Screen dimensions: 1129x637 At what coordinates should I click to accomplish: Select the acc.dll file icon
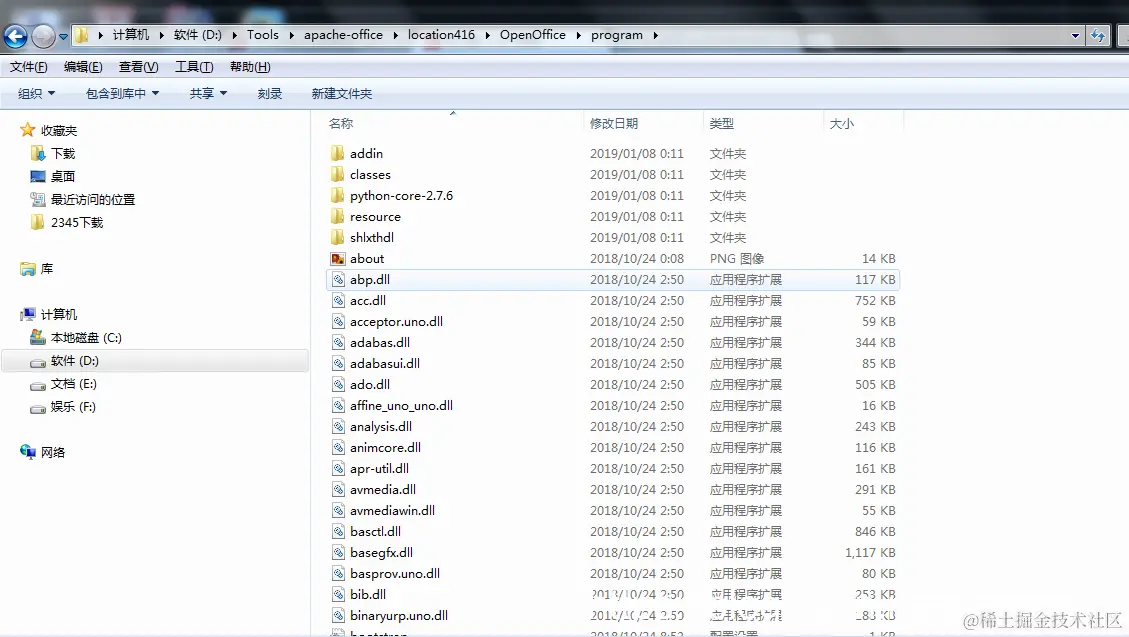pyautogui.click(x=338, y=300)
